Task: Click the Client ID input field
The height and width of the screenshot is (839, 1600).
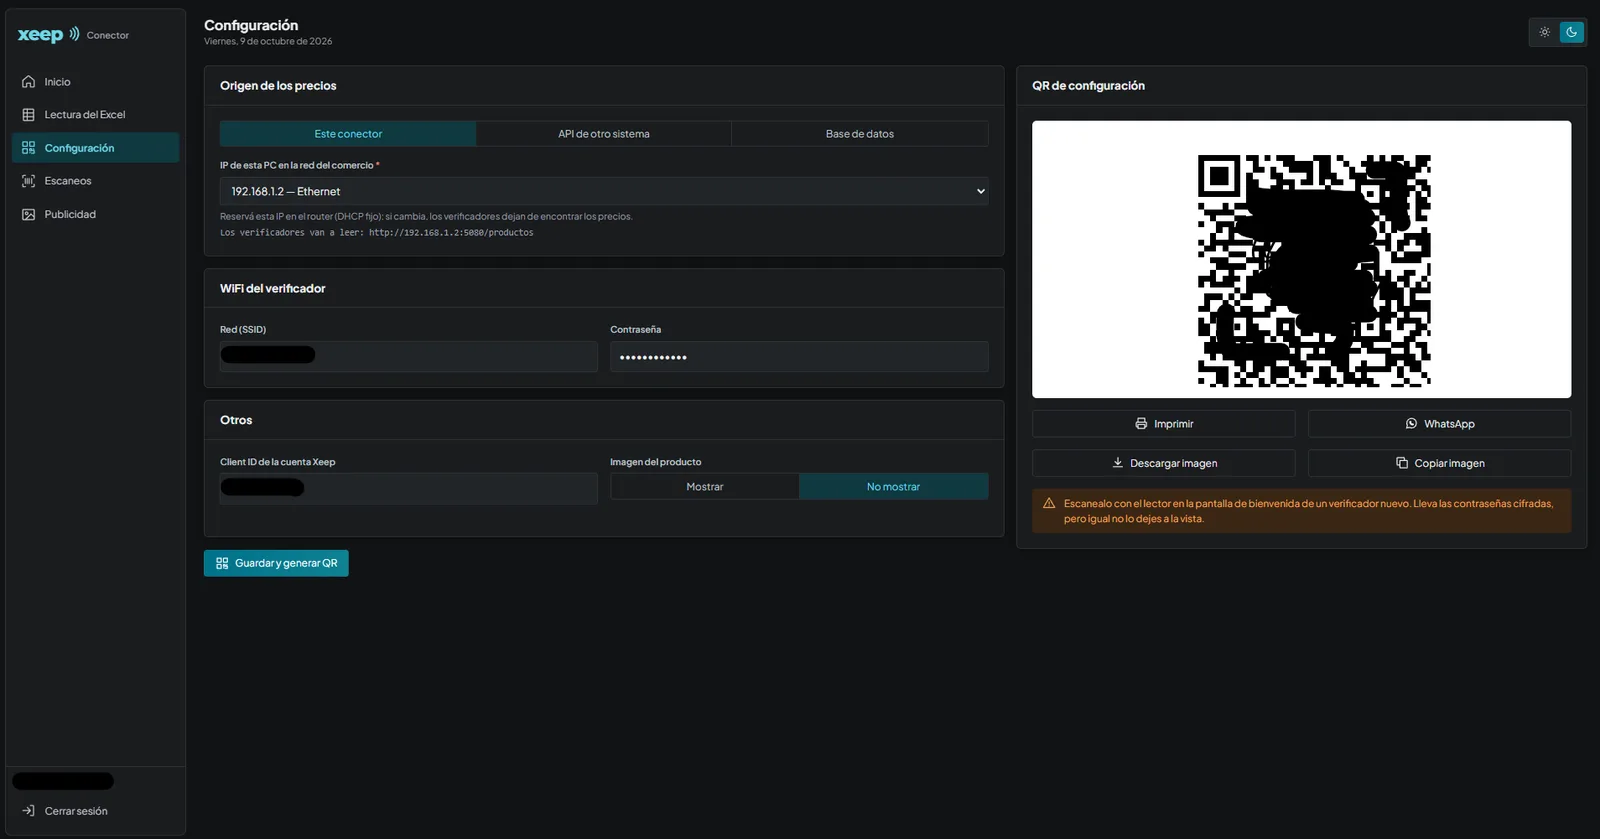Action: pyautogui.click(x=408, y=489)
